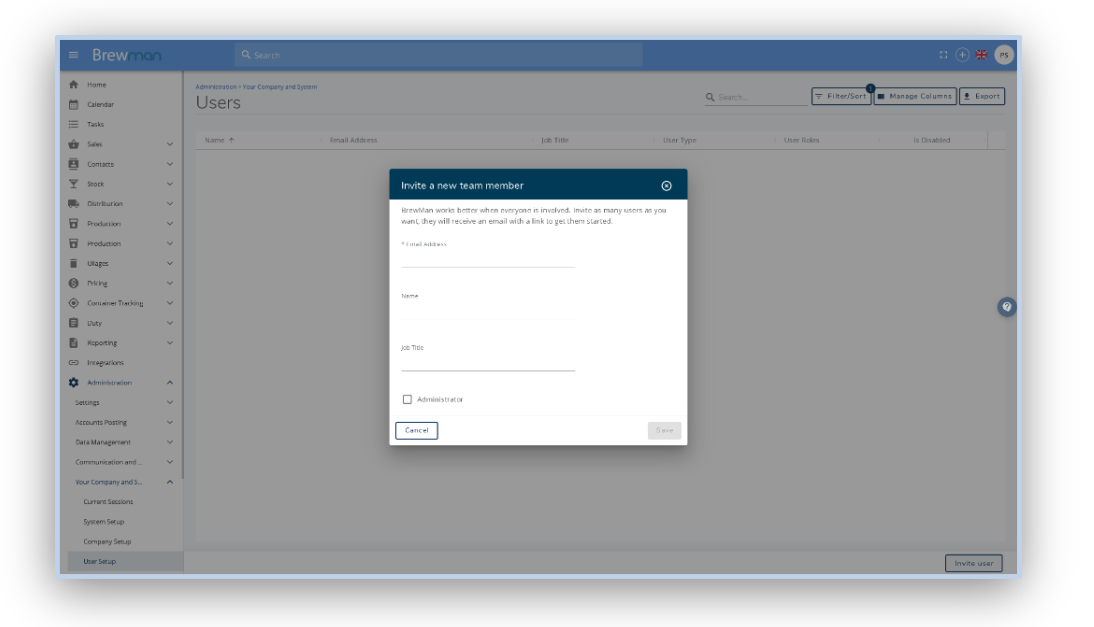
Task: Open the UK flag language selector
Action: (x=979, y=55)
